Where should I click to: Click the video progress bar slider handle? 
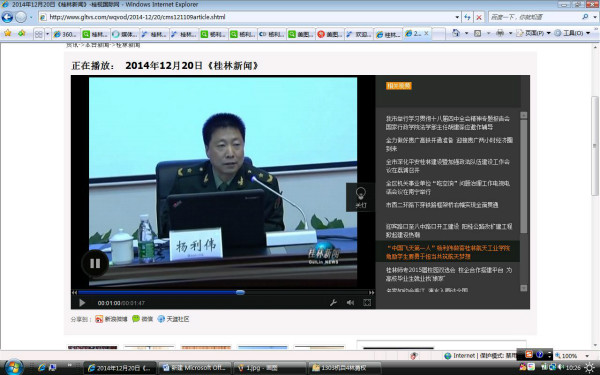[240, 292]
